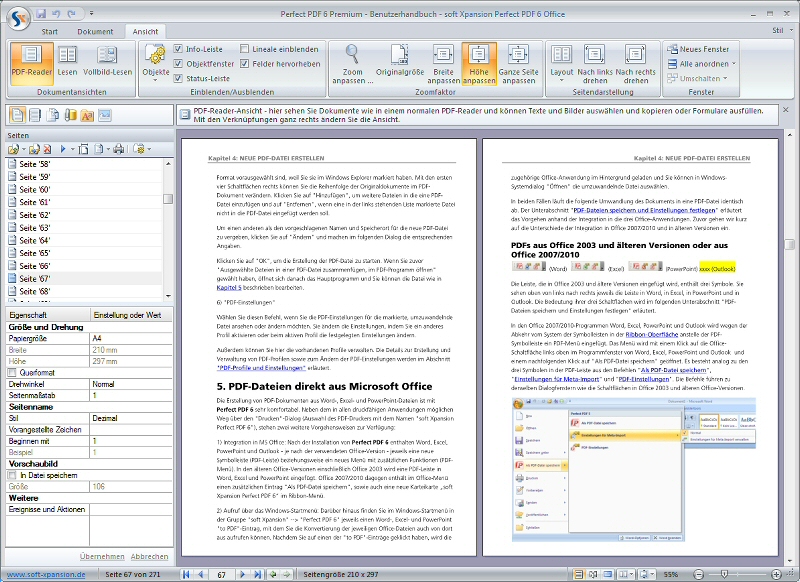Expand page settings gear dropdown arrow
This screenshot has width=800, height=582.
(x=149, y=149)
